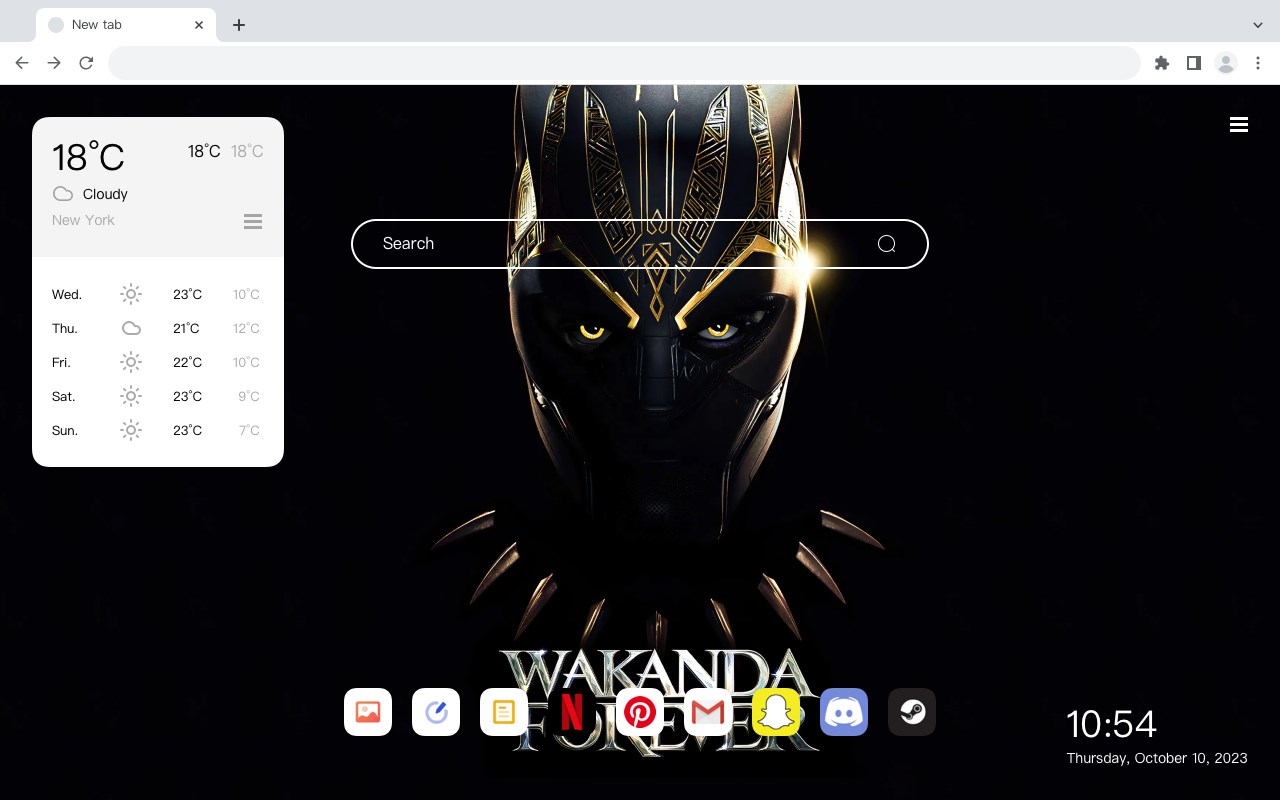The height and width of the screenshot is (800, 1280).
Task: Open a new browser tab with plus
Action: 238,25
